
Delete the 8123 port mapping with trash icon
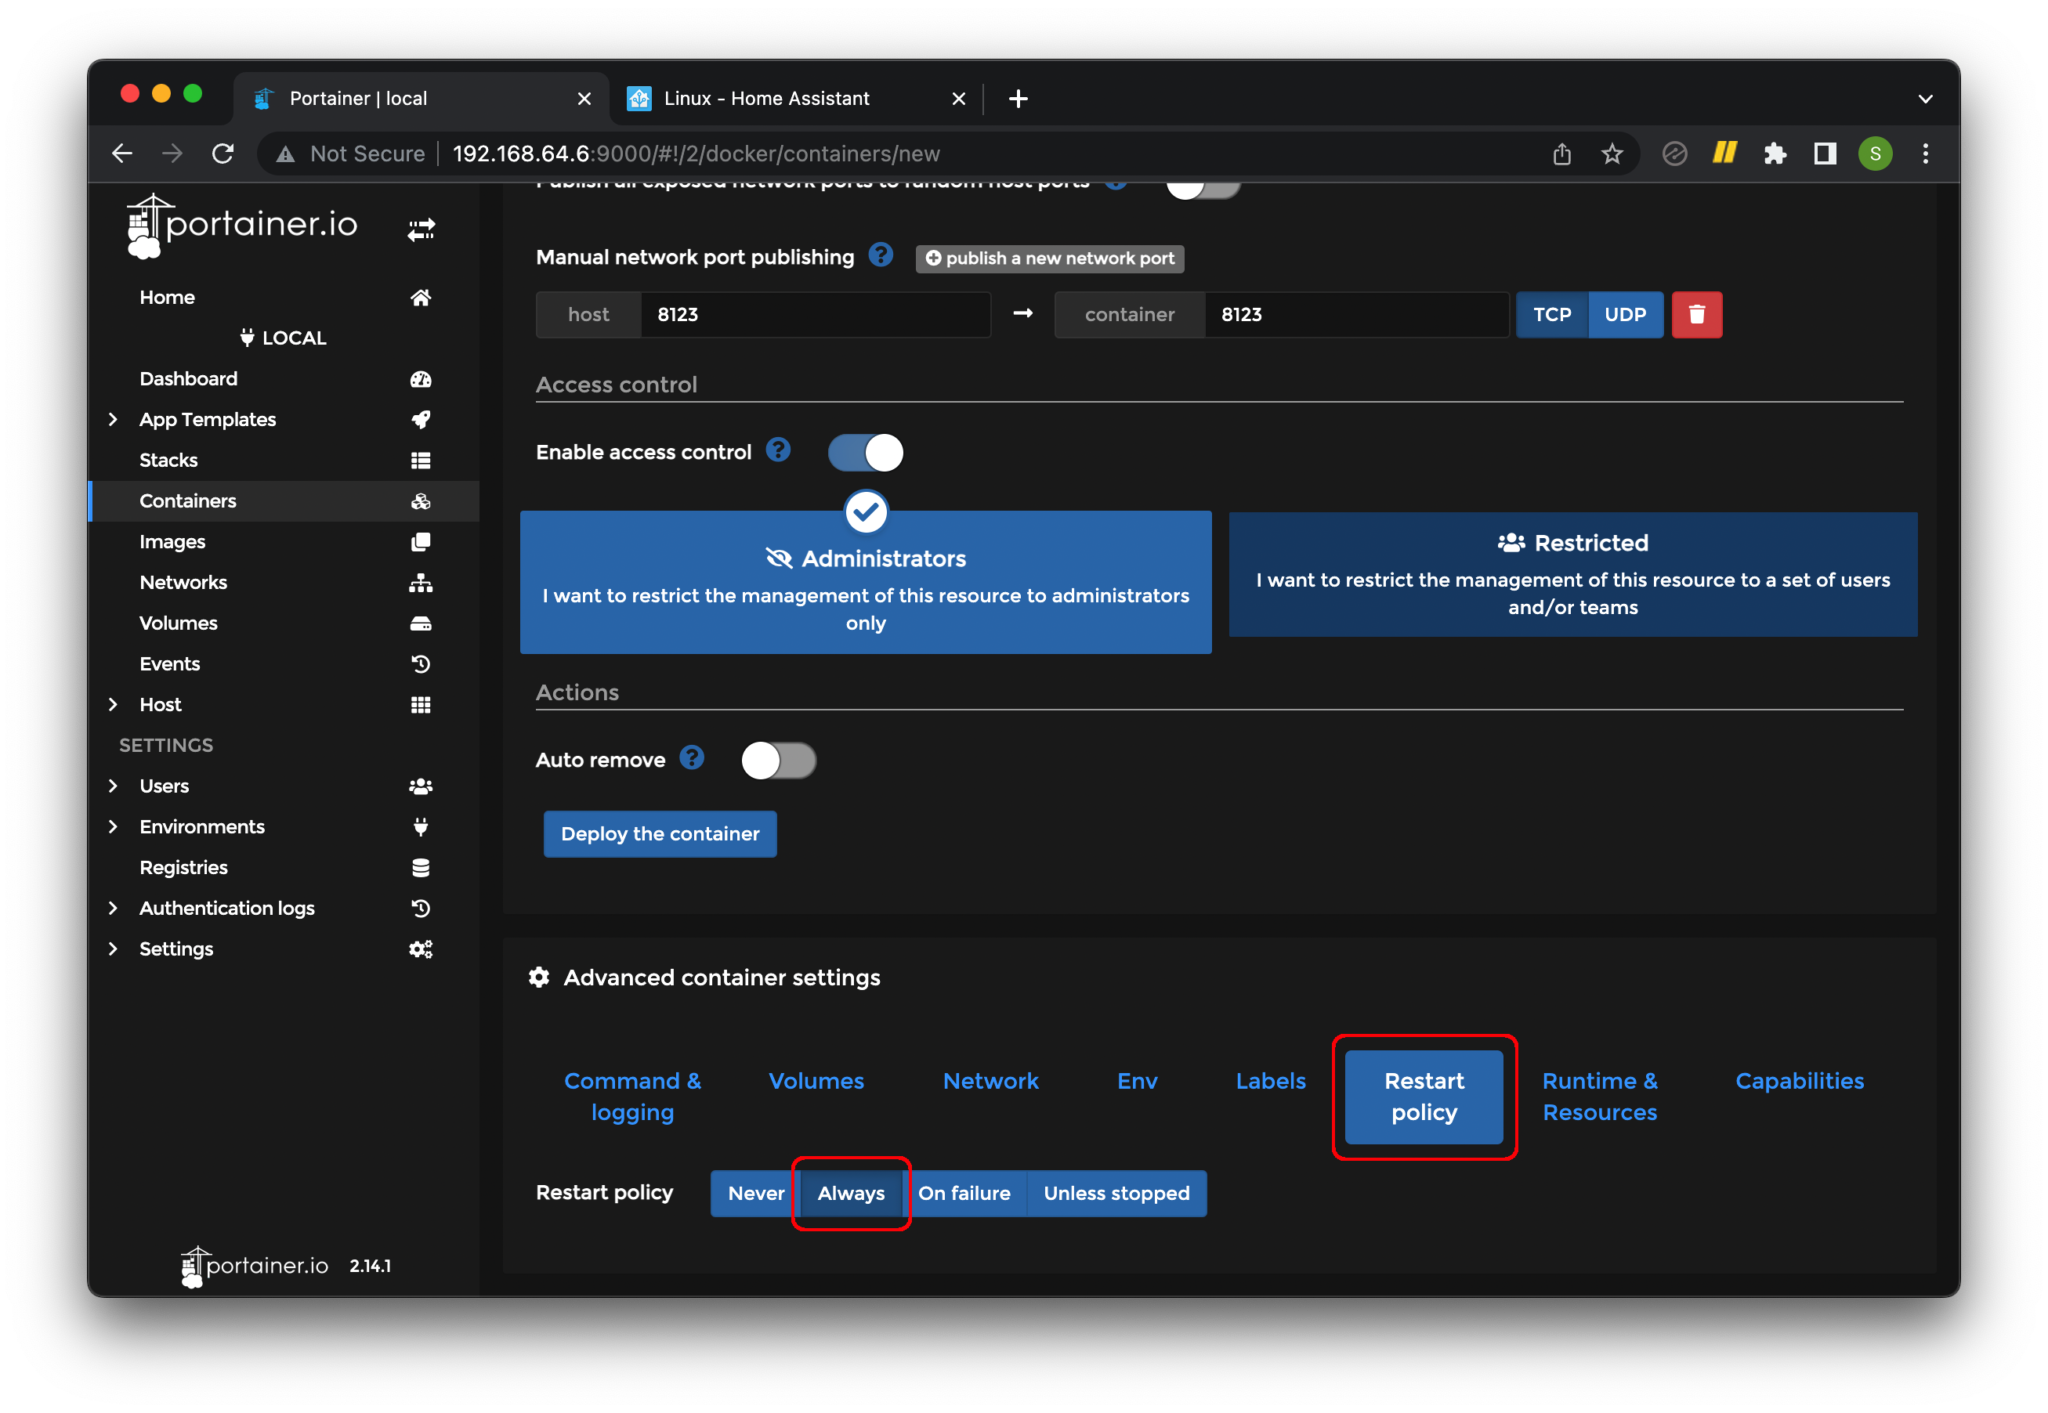coord(1696,314)
